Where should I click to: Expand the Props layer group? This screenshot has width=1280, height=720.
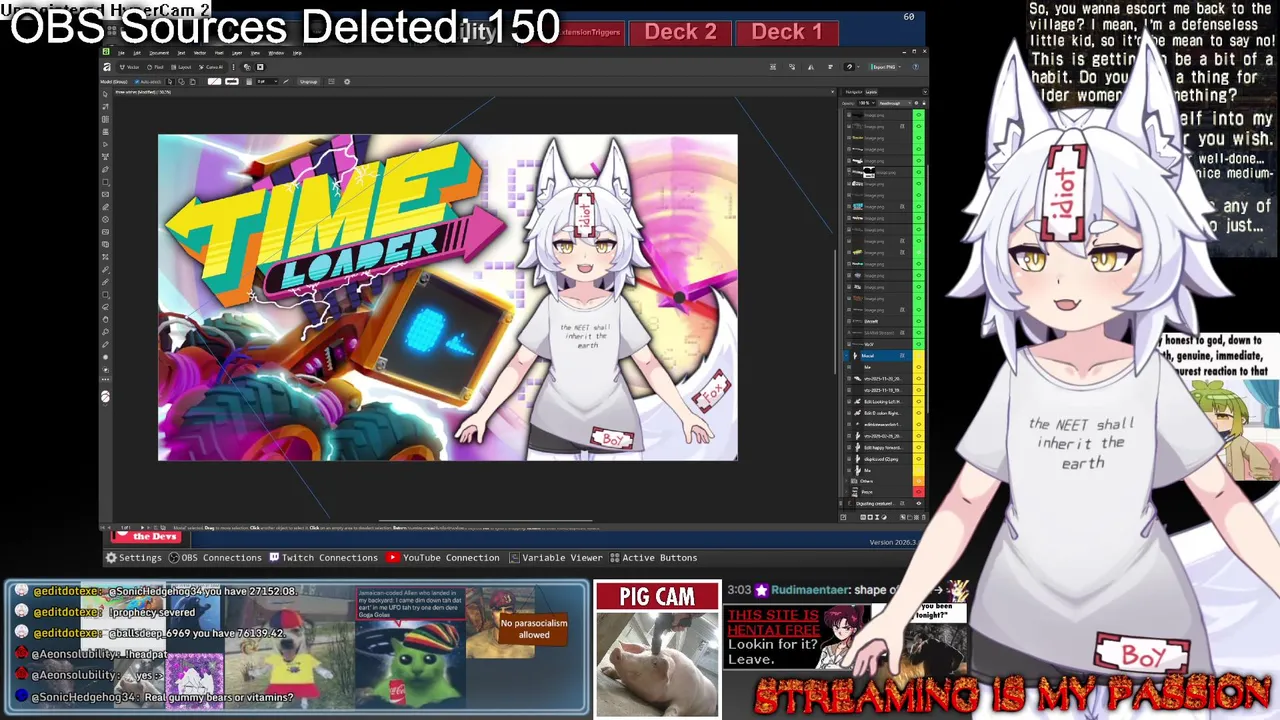coord(846,492)
